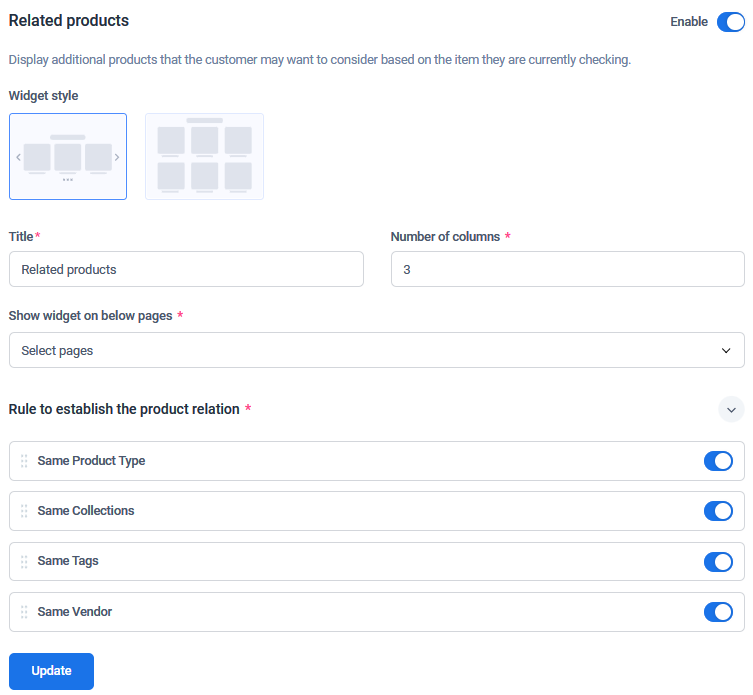Click the Title input field
This screenshot has width=753, height=695.
[186, 269]
